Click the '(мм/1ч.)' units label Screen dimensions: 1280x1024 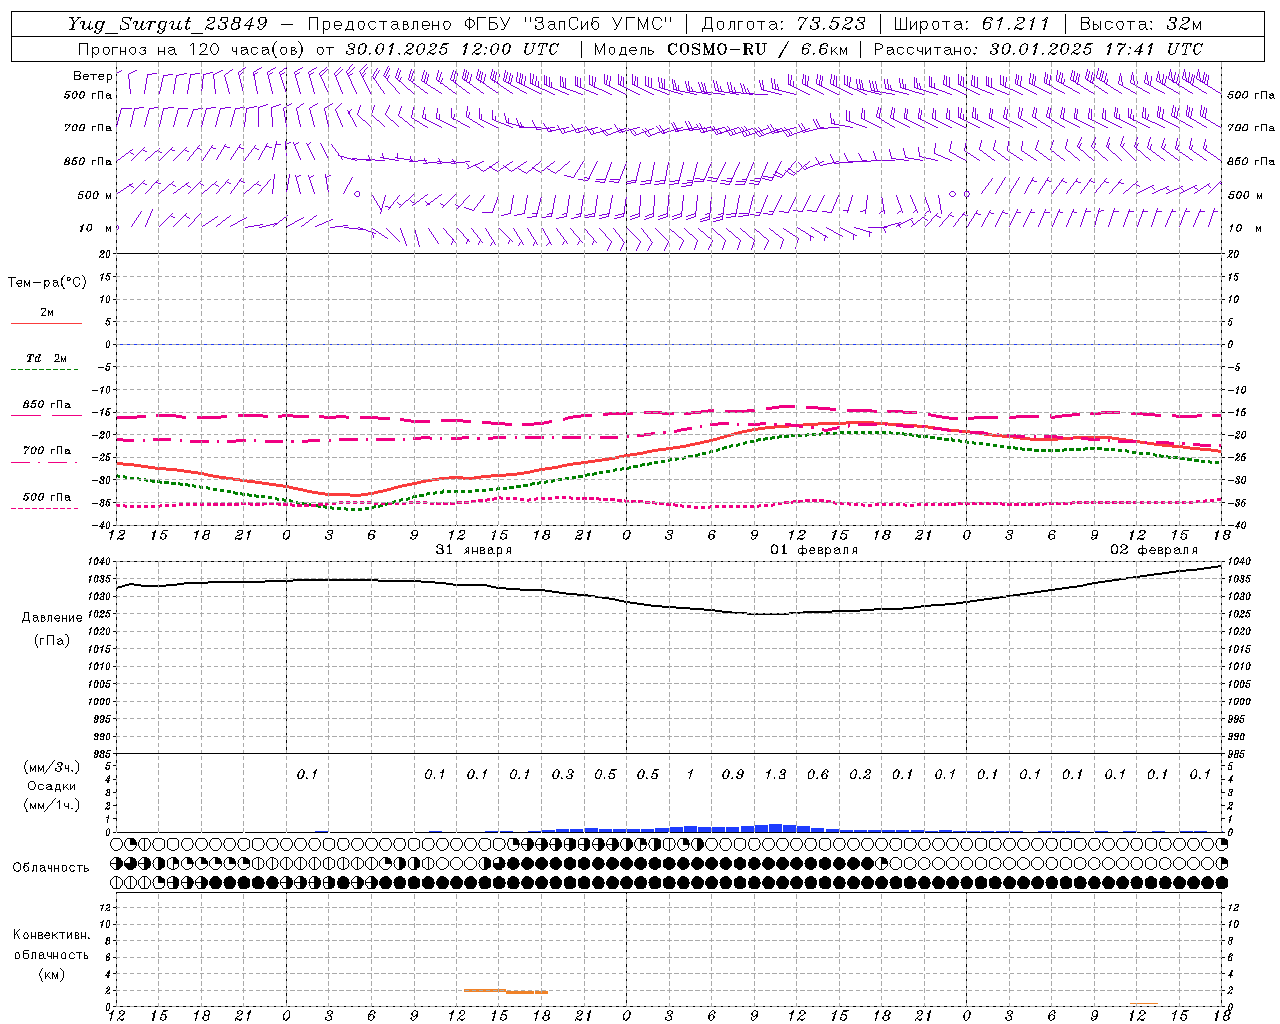point(52,805)
